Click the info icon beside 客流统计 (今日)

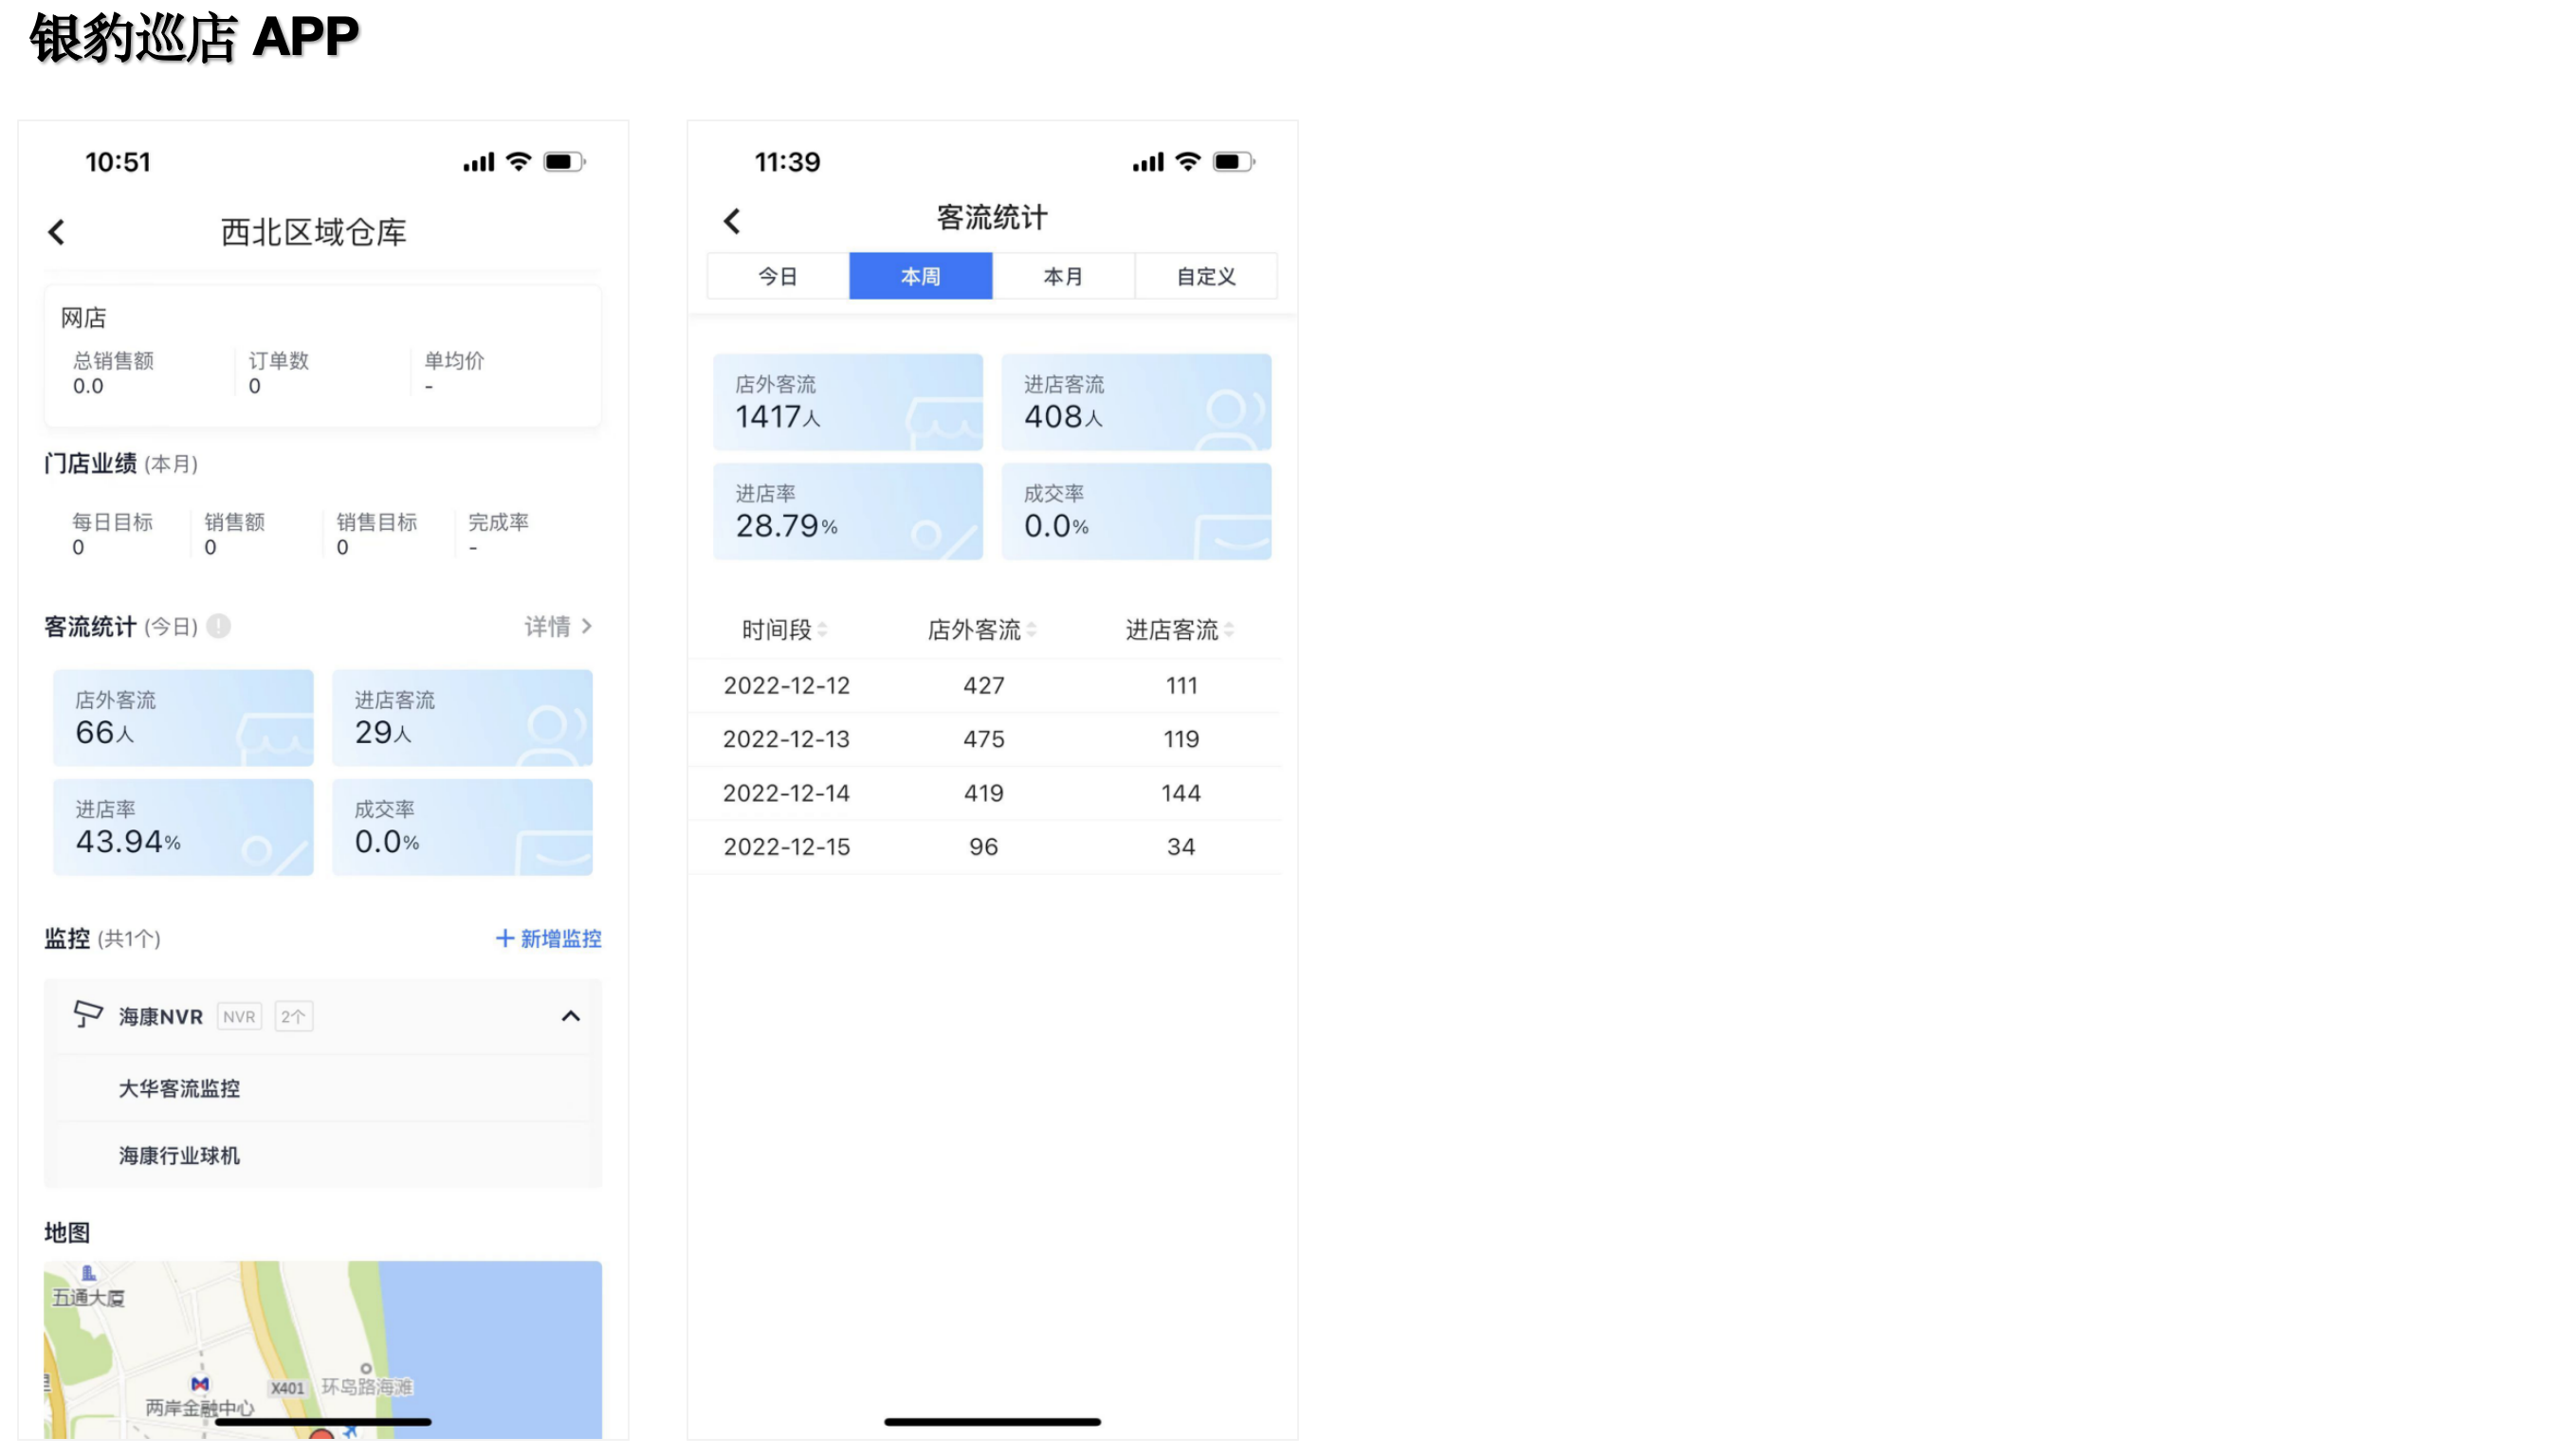tap(218, 626)
